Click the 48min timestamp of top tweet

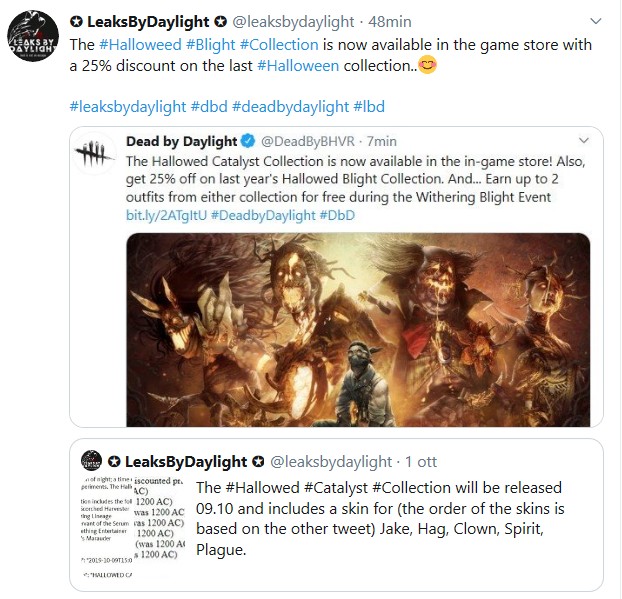[x=390, y=22]
